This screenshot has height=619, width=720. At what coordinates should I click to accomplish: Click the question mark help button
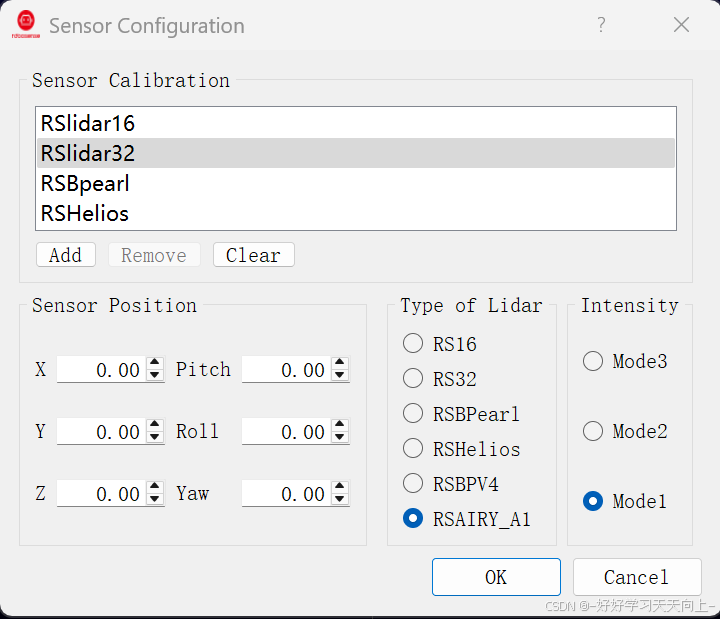[601, 25]
